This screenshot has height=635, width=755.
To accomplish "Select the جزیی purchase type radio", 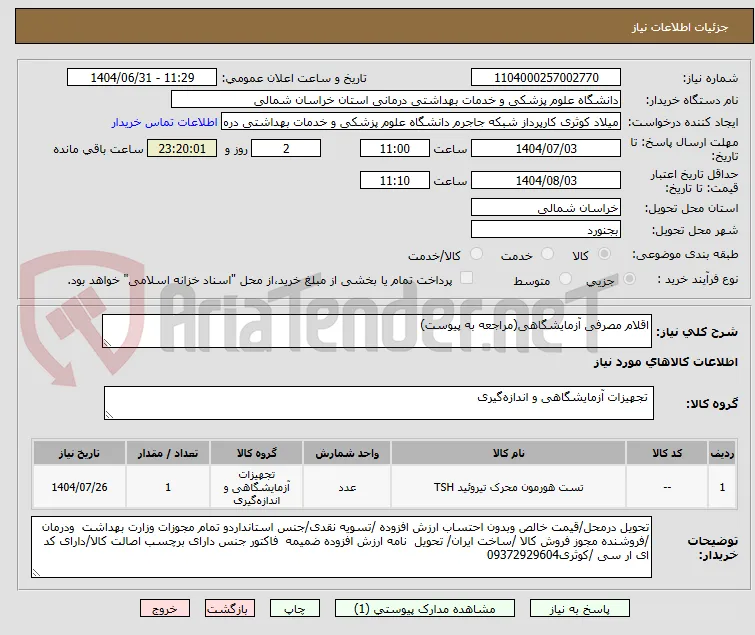I will (x=629, y=279).
